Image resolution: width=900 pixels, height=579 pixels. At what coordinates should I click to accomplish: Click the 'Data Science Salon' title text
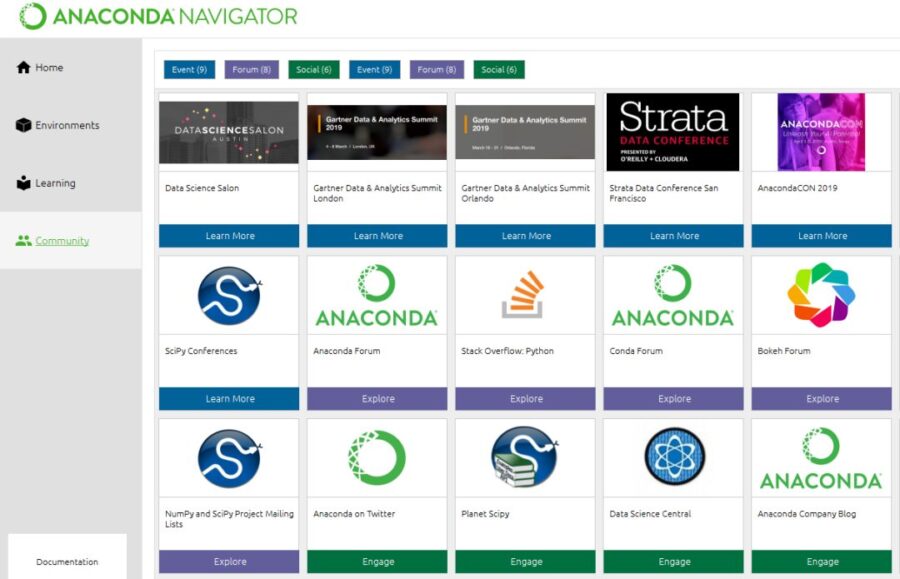(202, 188)
